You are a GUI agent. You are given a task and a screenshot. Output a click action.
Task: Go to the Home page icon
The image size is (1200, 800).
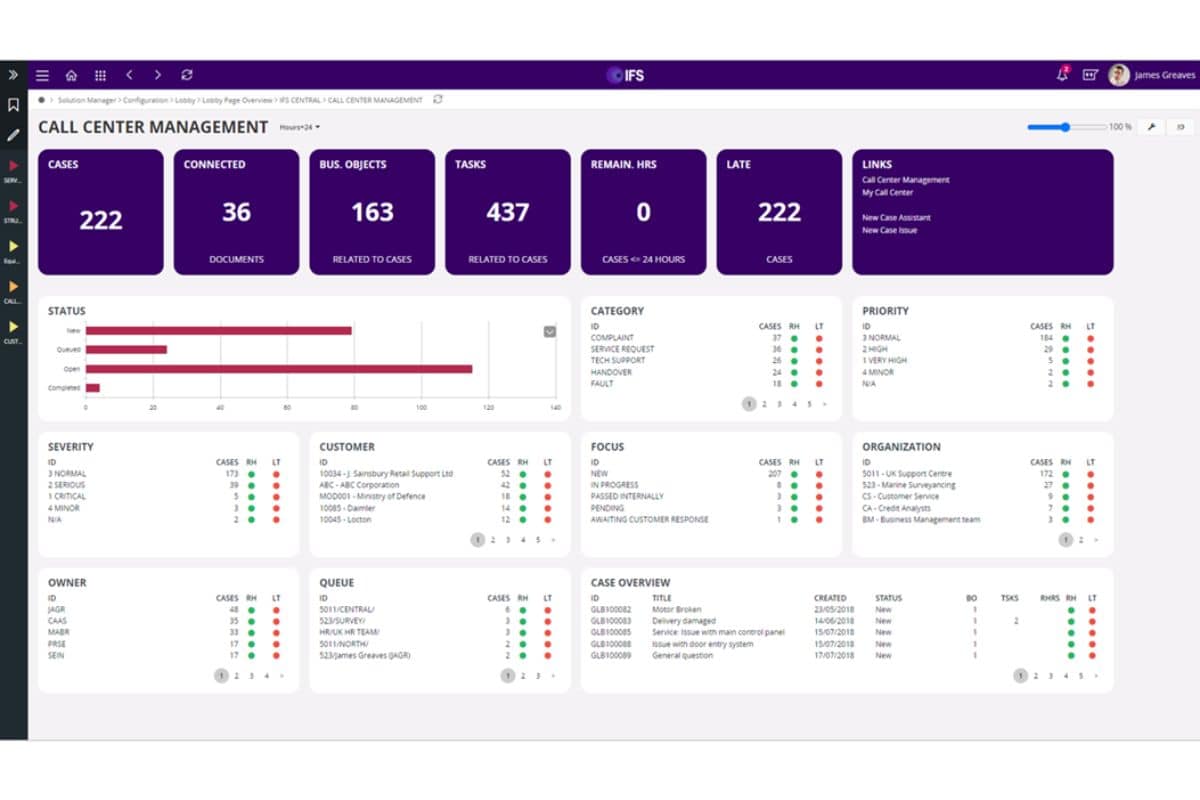tap(71, 75)
